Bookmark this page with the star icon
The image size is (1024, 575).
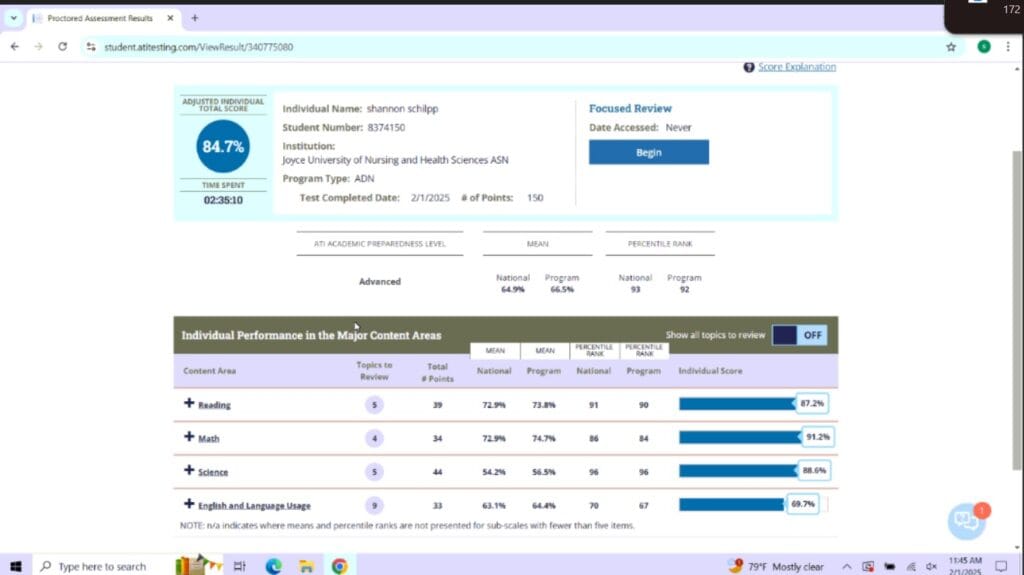pos(951,46)
